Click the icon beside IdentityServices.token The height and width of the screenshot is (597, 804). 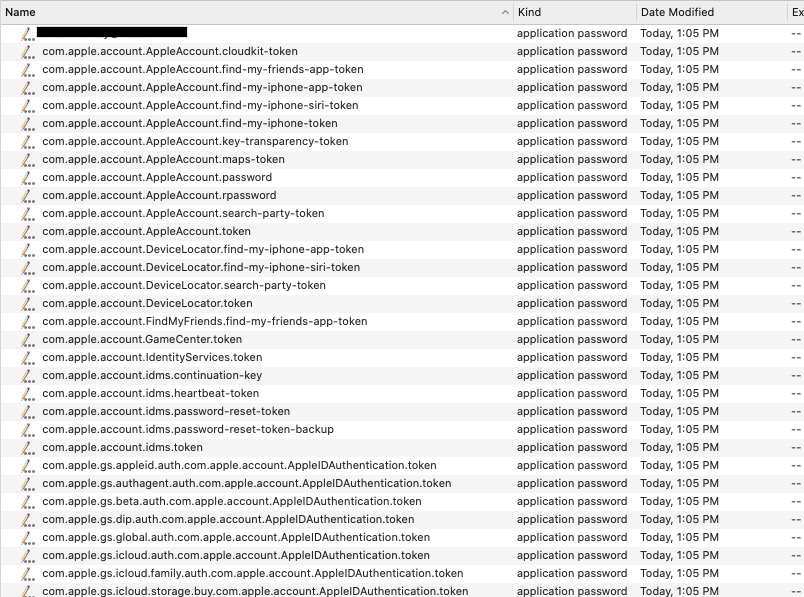click(28, 357)
